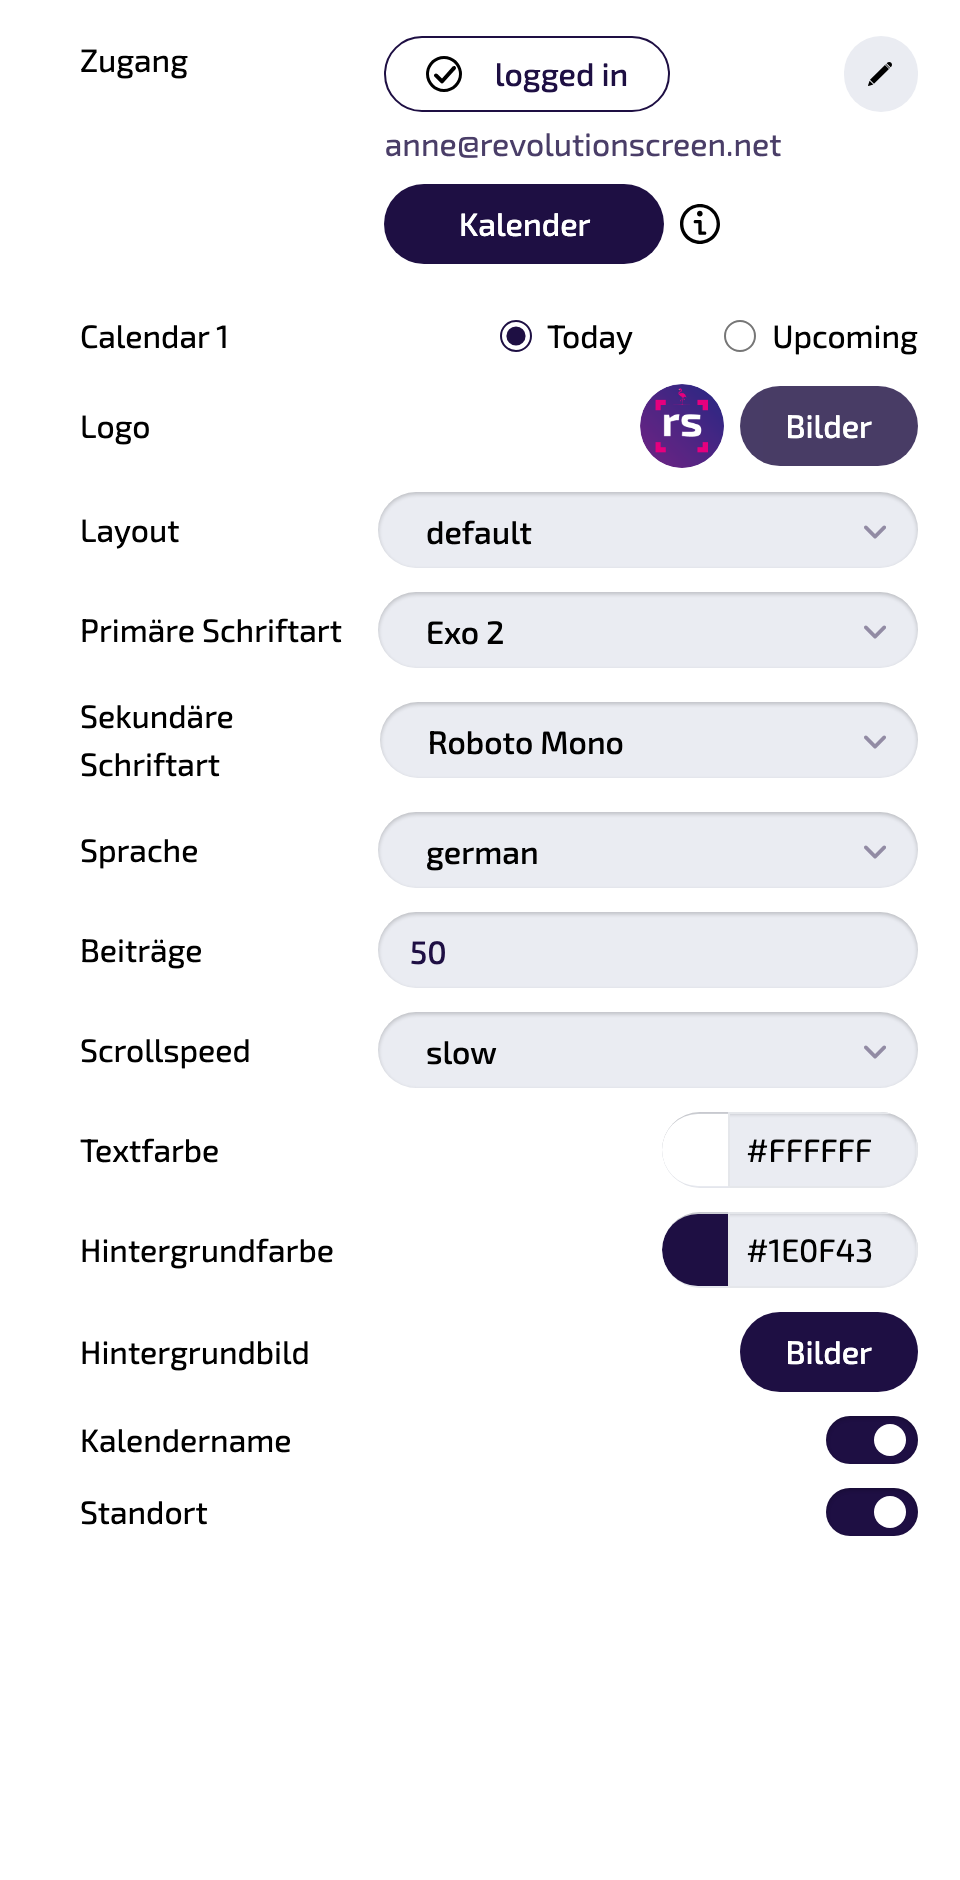Click the checkmark icon in logged in

444,74
